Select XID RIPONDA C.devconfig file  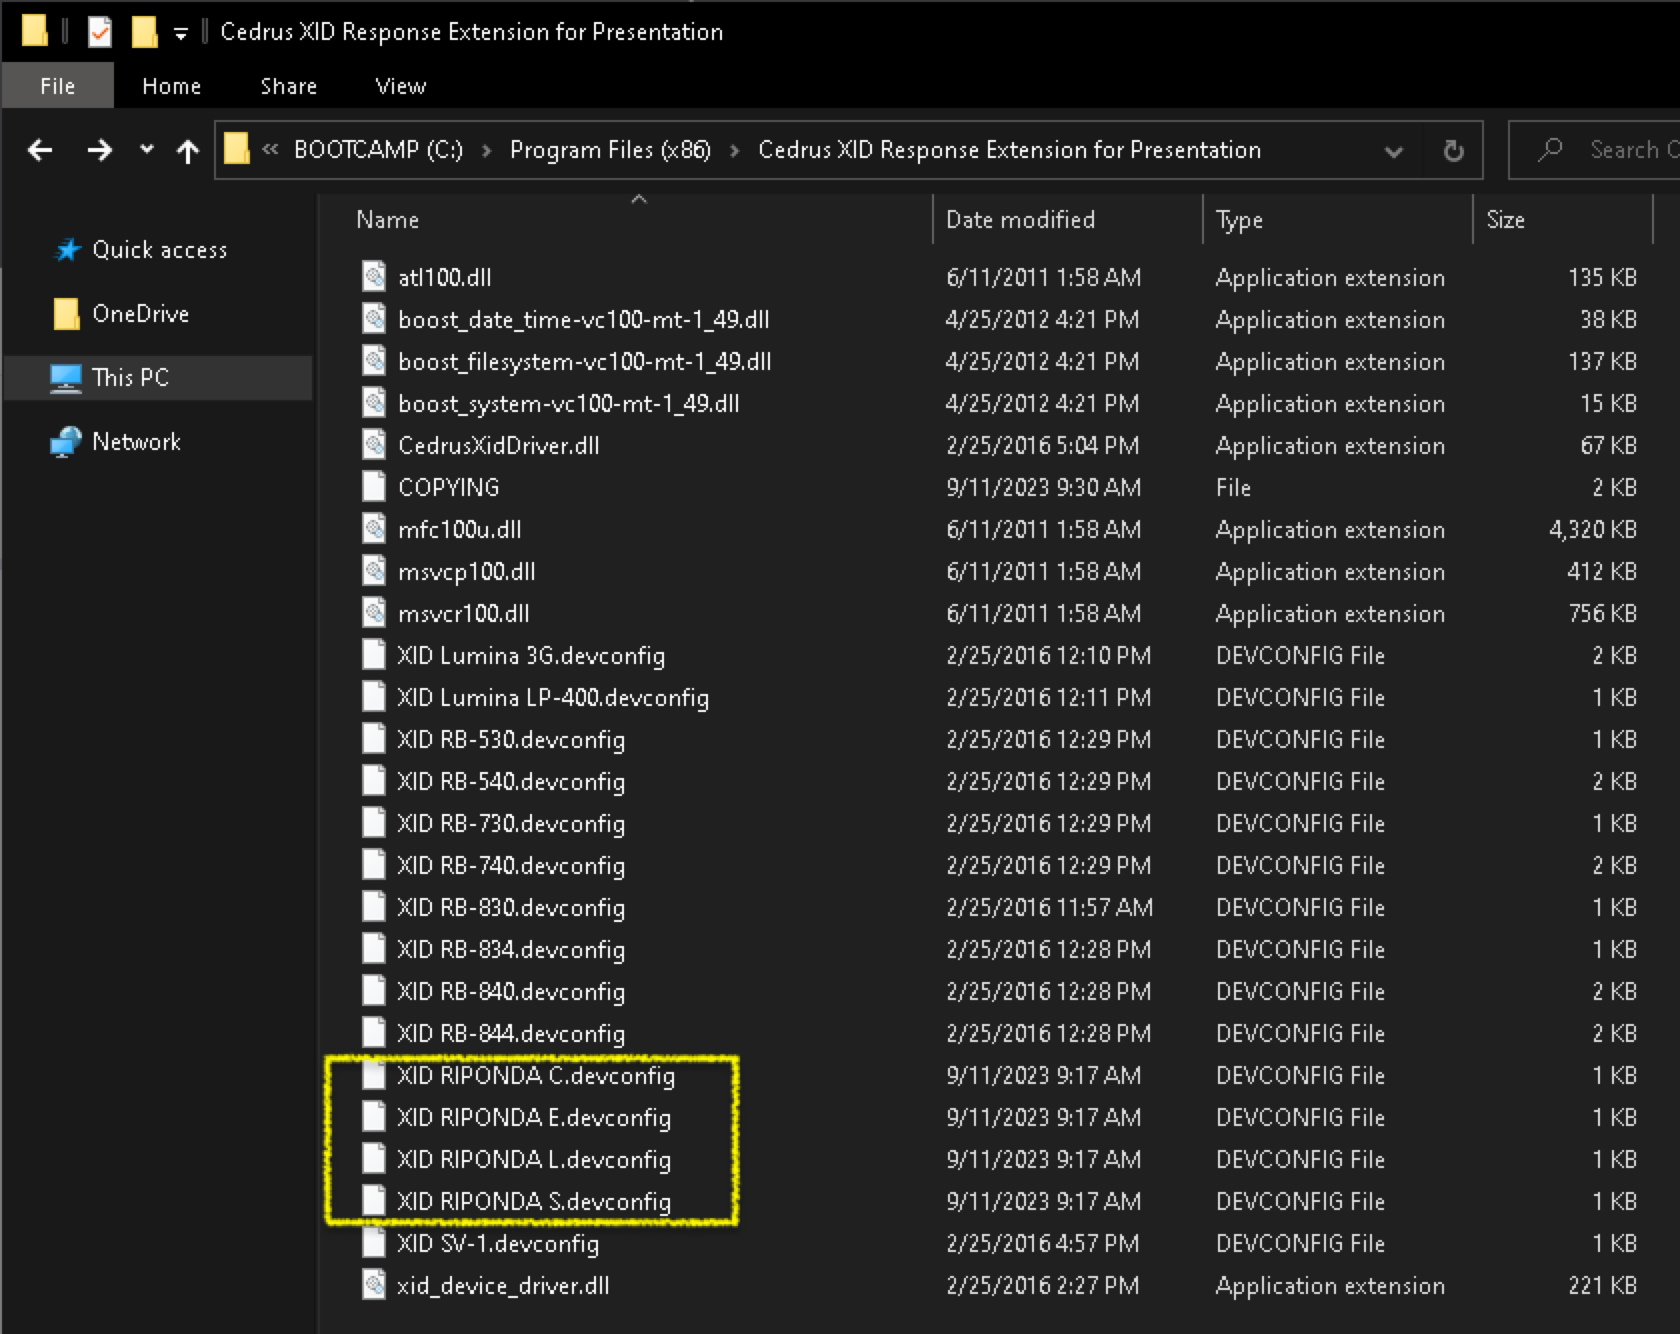click(535, 1076)
